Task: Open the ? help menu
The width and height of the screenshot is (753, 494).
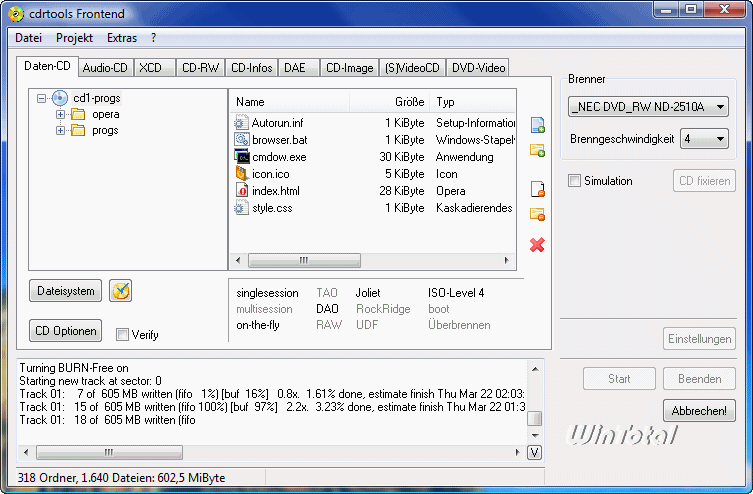Action: (153, 38)
